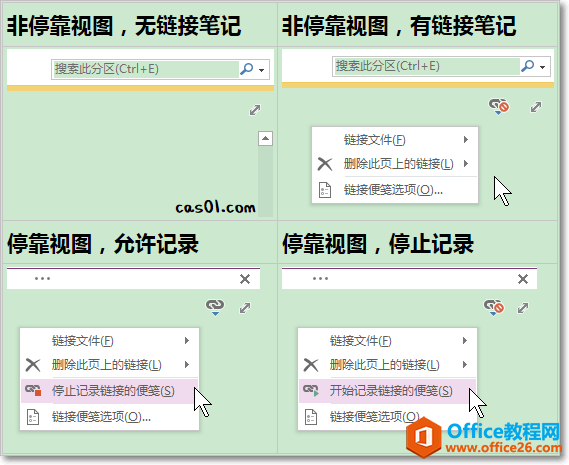Click search magnifier icon in 无链接笔记 panel
The width and height of the screenshot is (569, 465).
pos(247,69)
